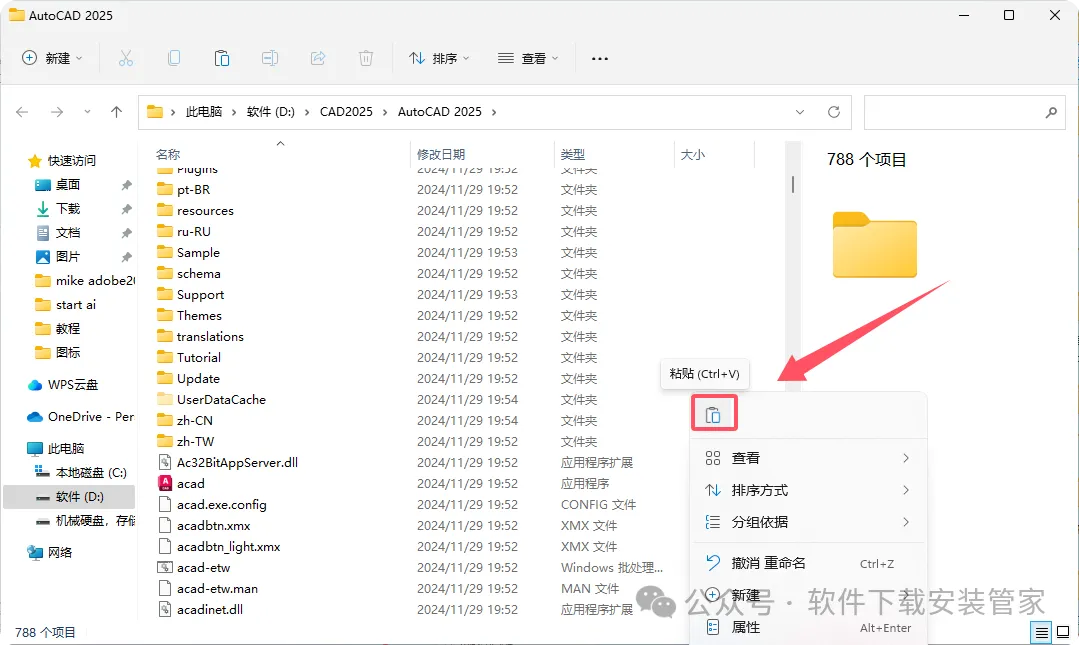Select the translations folder
Viewport: 1079px width, 645px height.
210,337
